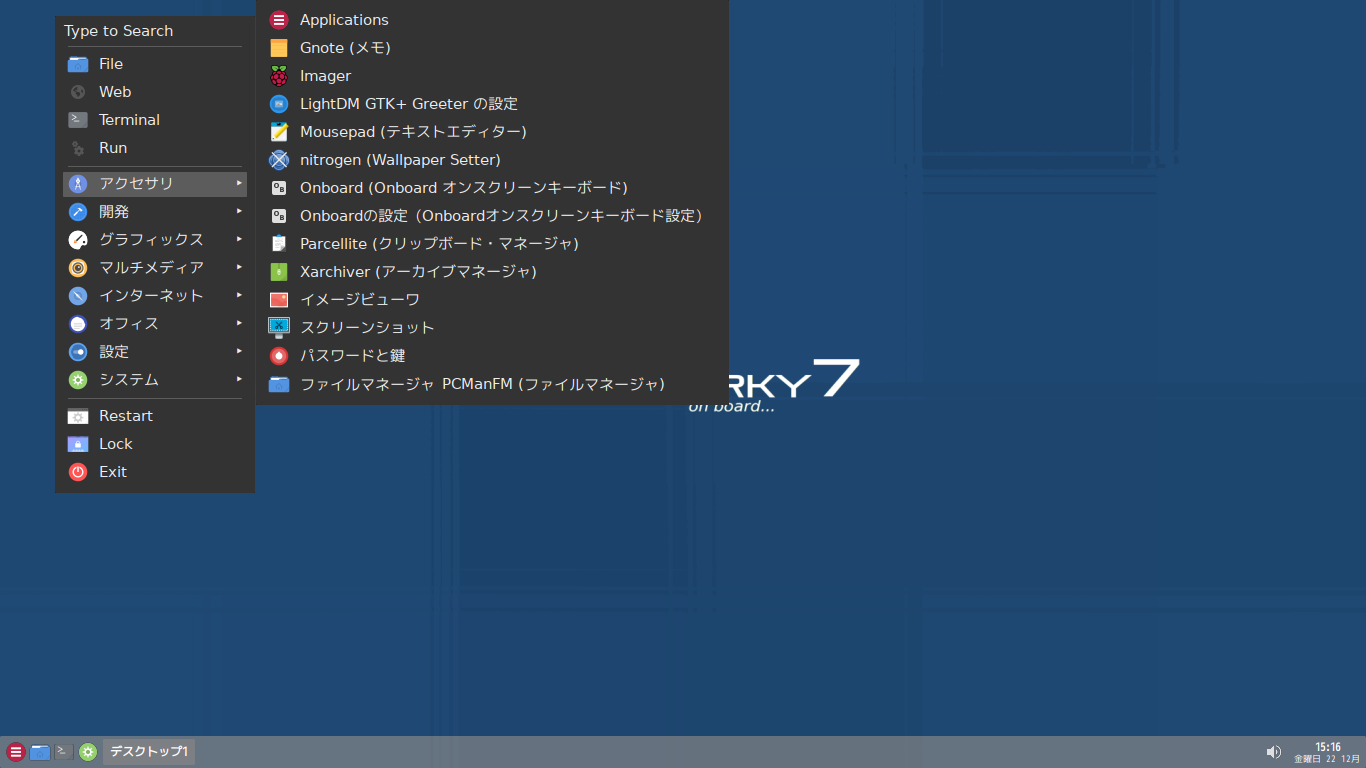Click the red Exit power icon
The width and height of the screenshot is (1366, 768).
point(78,472)
